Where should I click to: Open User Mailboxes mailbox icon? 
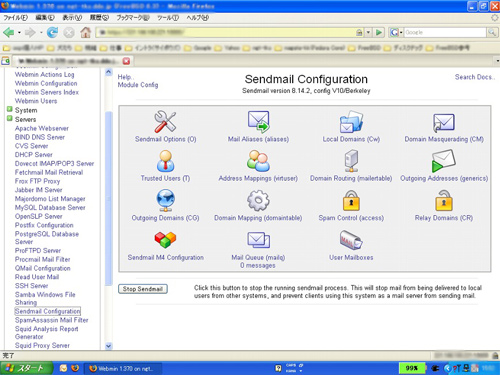tap(351, 240)
